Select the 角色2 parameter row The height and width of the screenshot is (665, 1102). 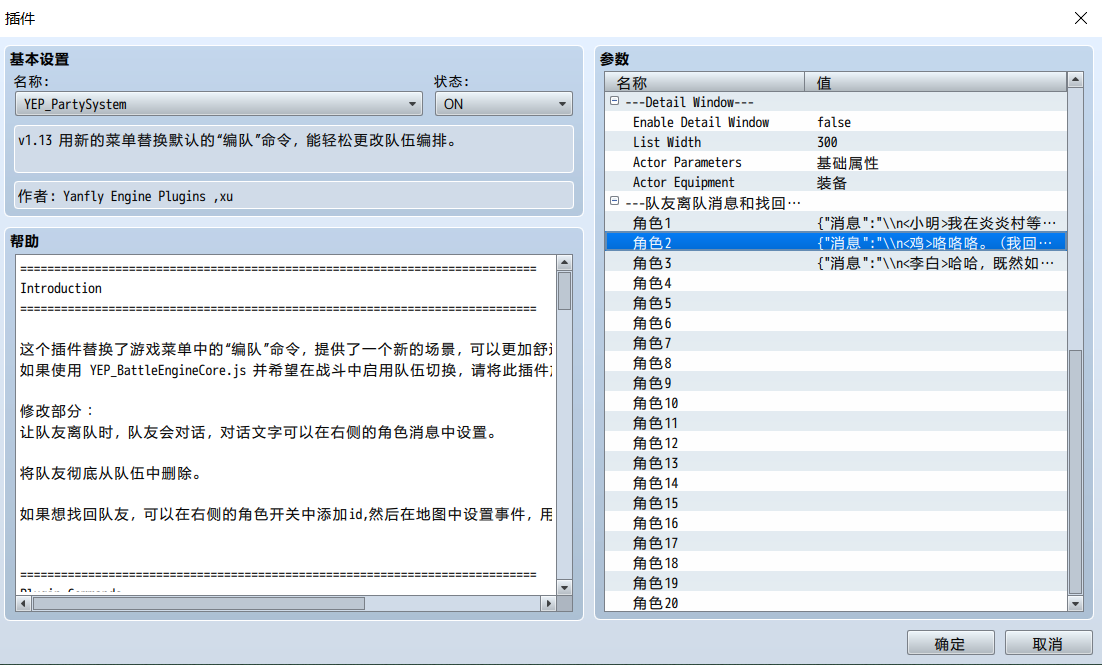coord(836,243)
